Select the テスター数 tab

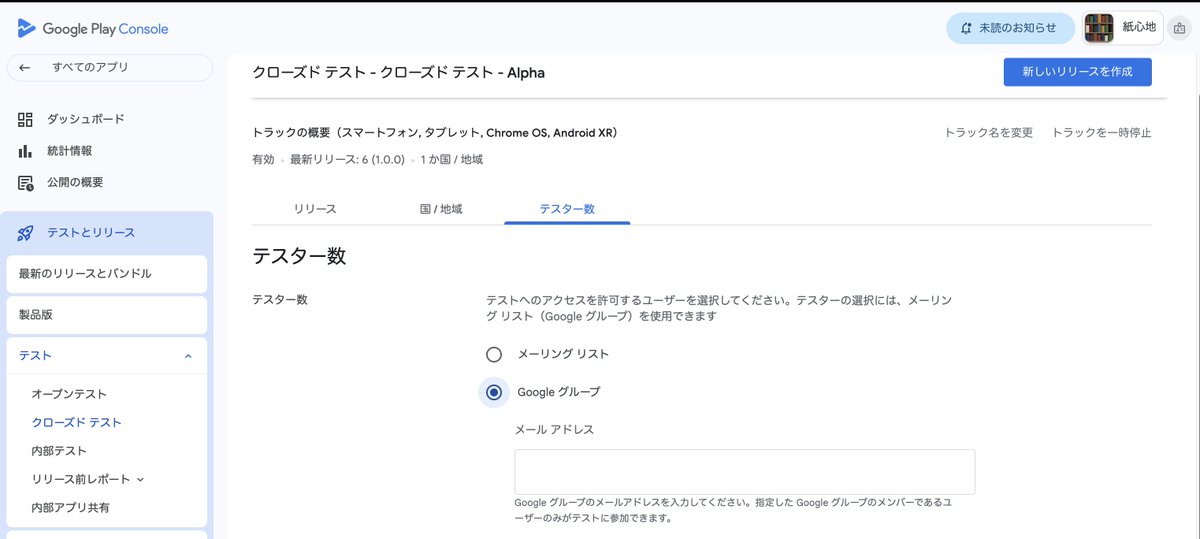[567, 209]
